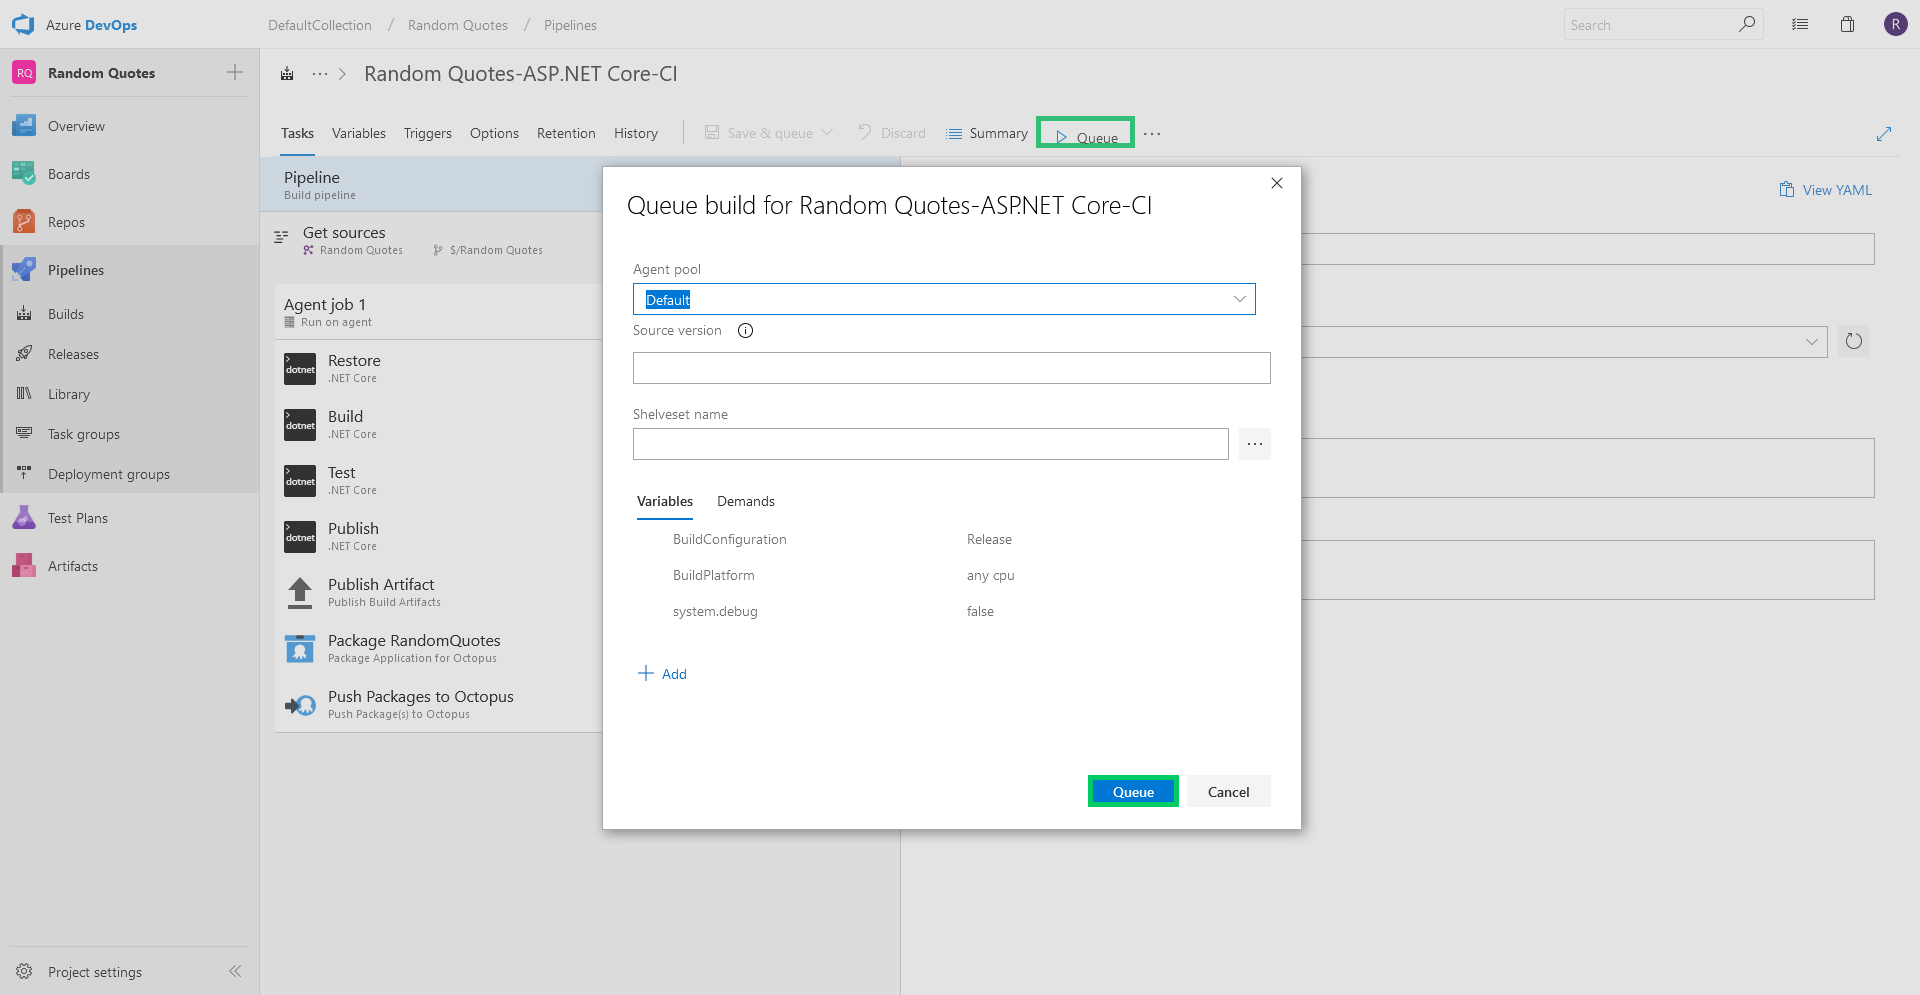The image size is (1920, 995).
Task: Select the Restore .NET Core task
Action: point(438,368)
